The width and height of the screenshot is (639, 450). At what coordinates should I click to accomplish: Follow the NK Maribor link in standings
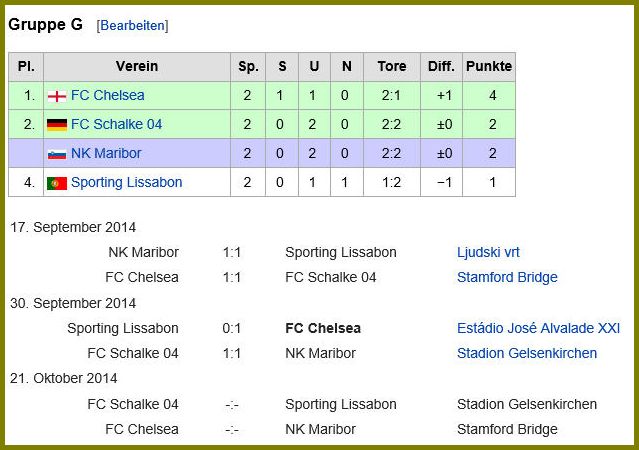click(106, 153)
